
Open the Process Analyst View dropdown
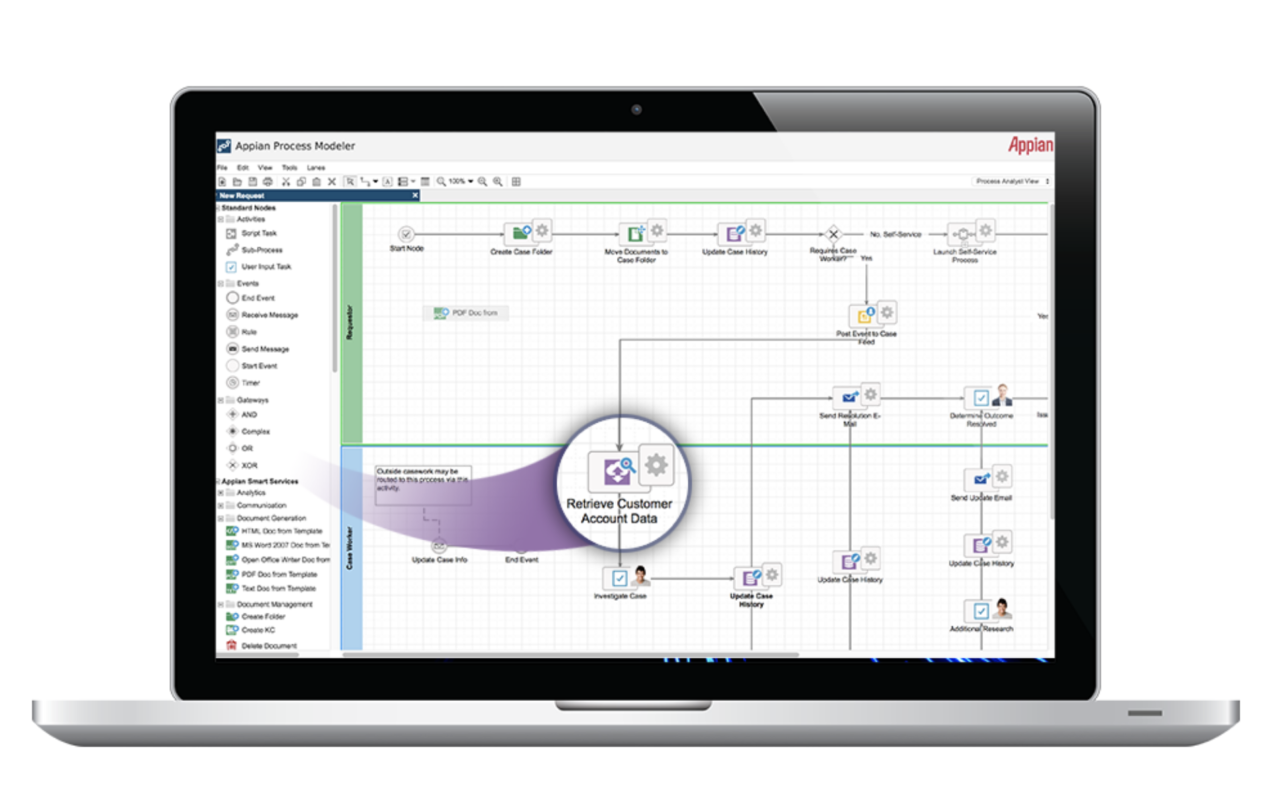click(x=1012, y=182)
